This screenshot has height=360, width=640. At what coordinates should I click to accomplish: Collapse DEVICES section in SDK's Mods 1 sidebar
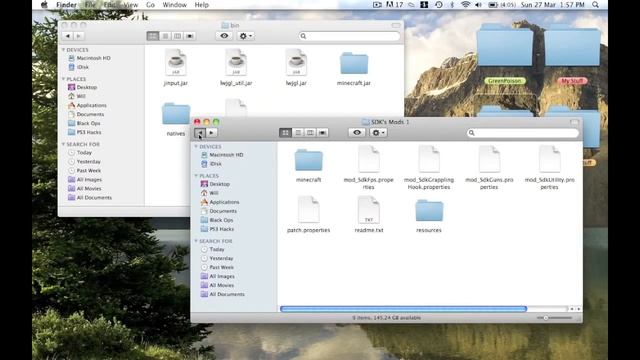coord(196,147)
